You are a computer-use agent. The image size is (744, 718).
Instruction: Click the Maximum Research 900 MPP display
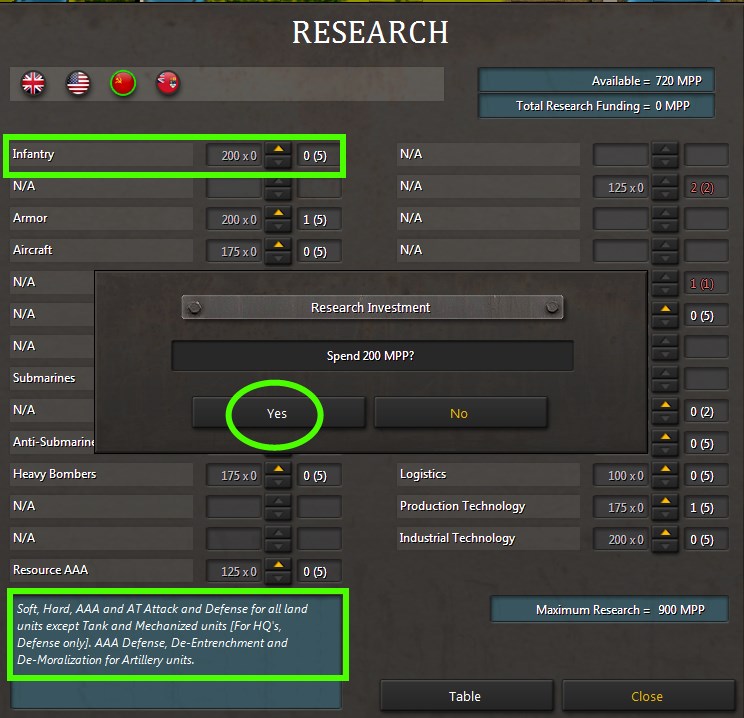click(609, 609)
